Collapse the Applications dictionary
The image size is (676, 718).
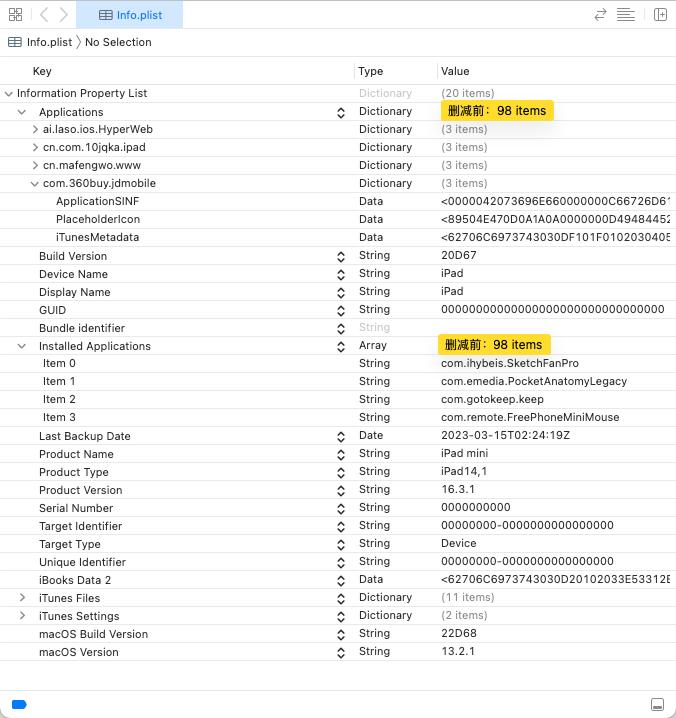pos(22,112)
